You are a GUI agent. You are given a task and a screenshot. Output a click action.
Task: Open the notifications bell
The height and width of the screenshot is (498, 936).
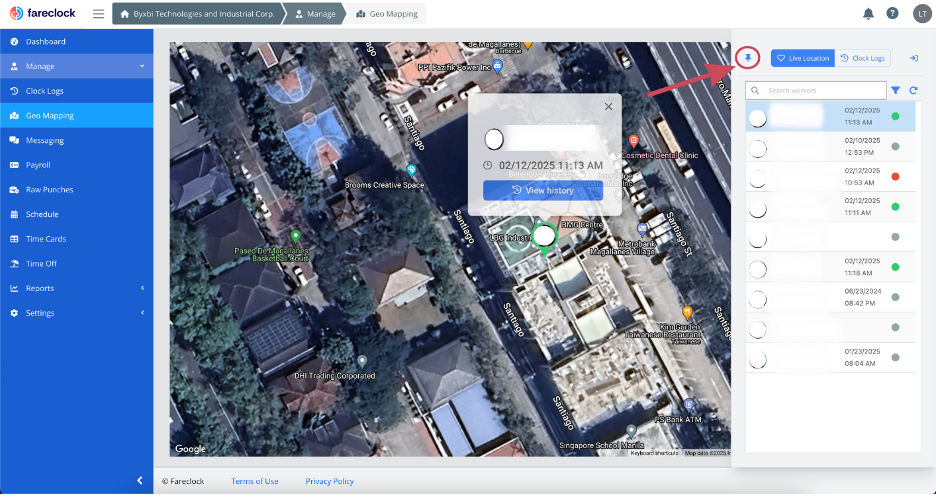tap(869, 13)
